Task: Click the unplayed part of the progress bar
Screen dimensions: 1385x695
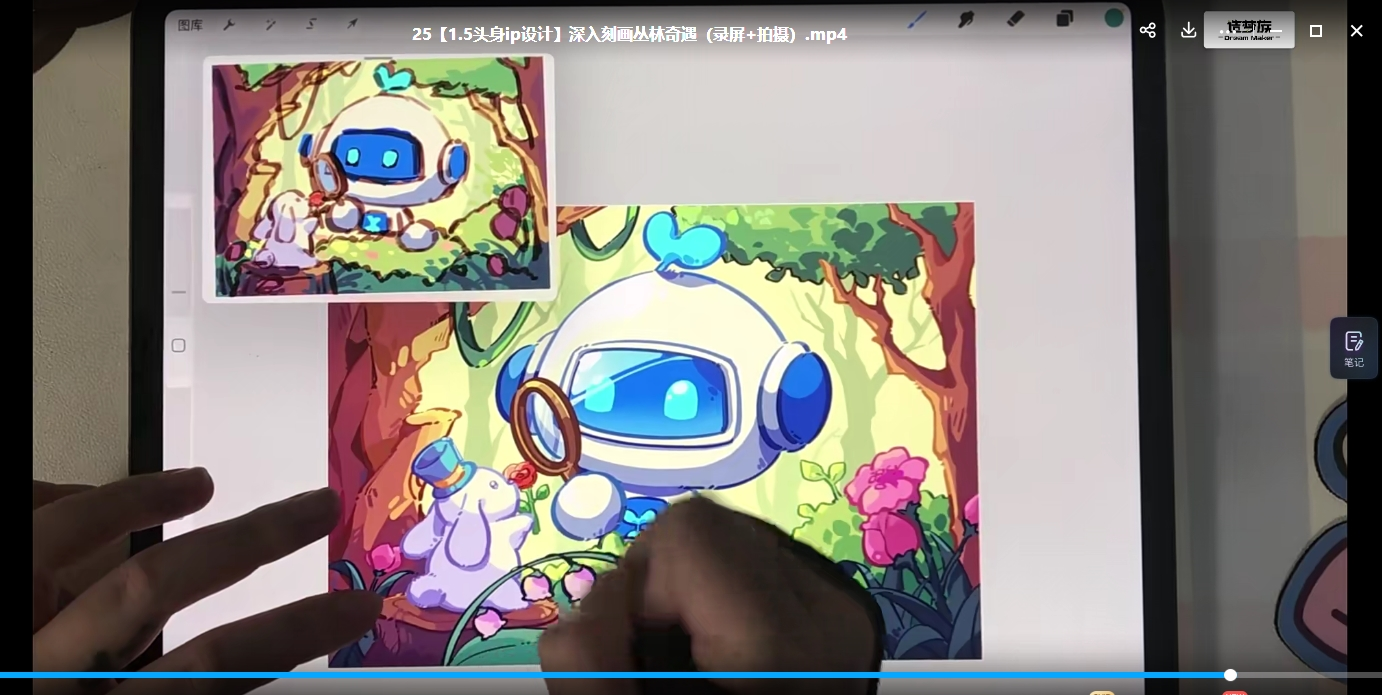Action: pos(1309,675)
